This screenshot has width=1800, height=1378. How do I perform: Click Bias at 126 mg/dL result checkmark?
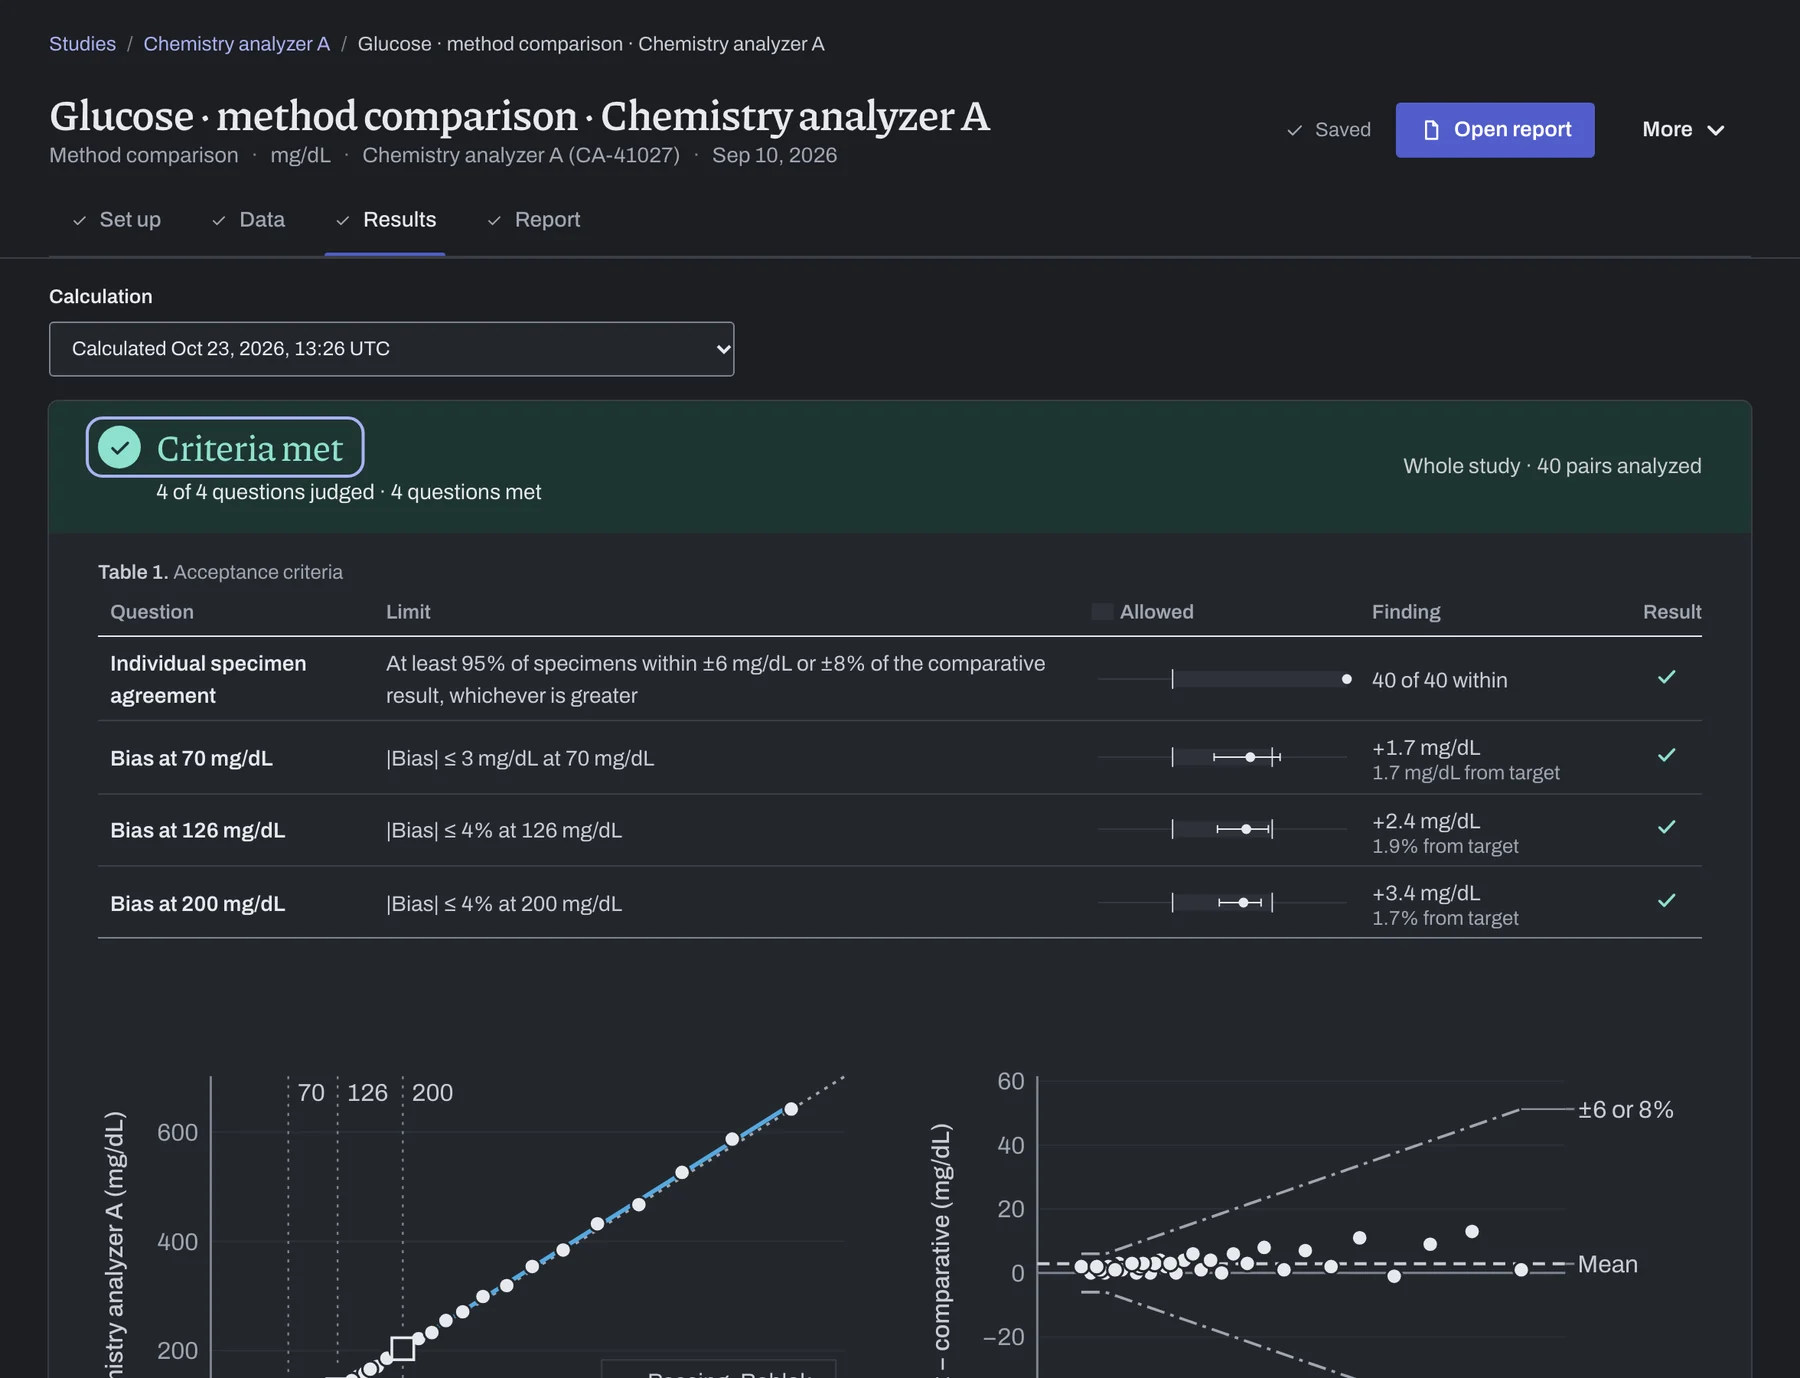(1667, 827)
